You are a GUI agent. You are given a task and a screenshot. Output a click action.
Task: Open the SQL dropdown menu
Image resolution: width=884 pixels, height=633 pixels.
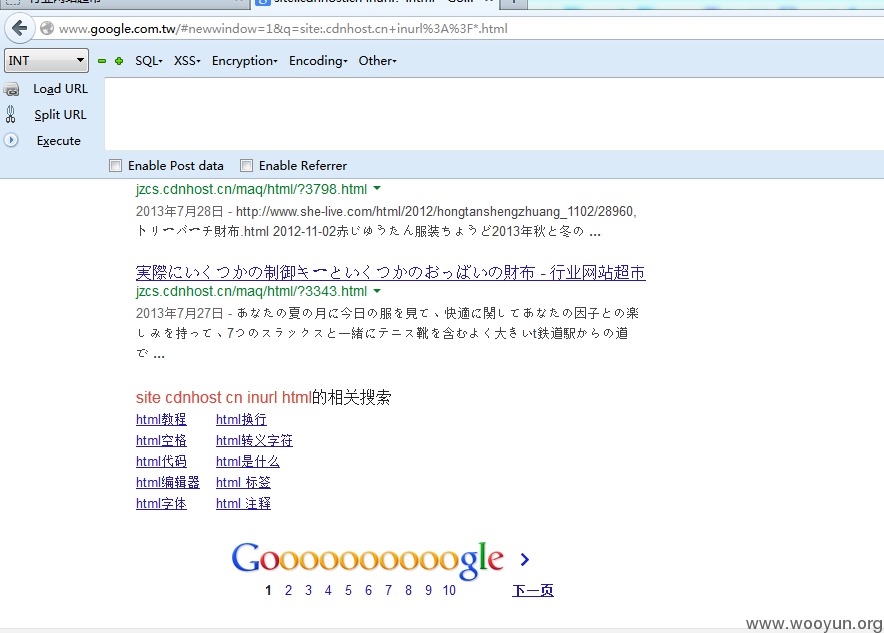pyautogui.click(x=149, y=61)
